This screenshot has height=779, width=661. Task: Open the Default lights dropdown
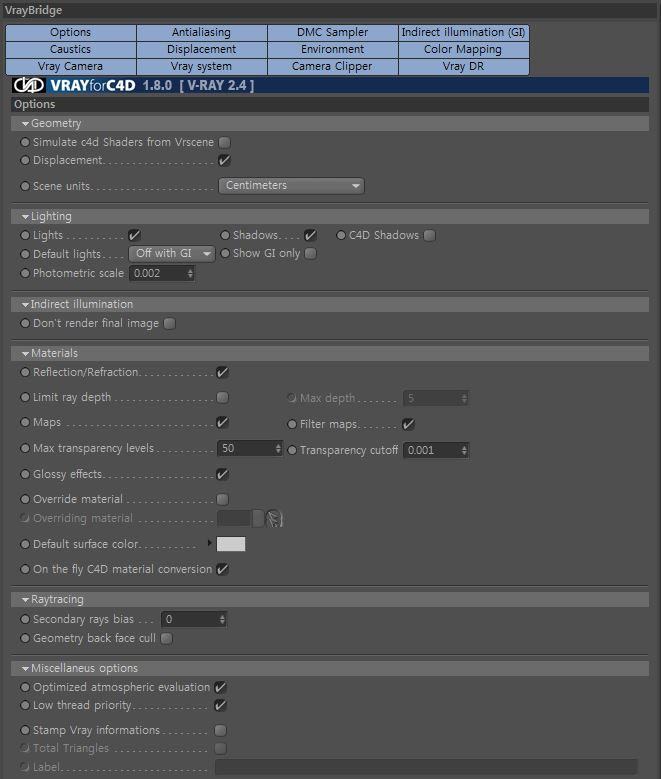point(172,254)
